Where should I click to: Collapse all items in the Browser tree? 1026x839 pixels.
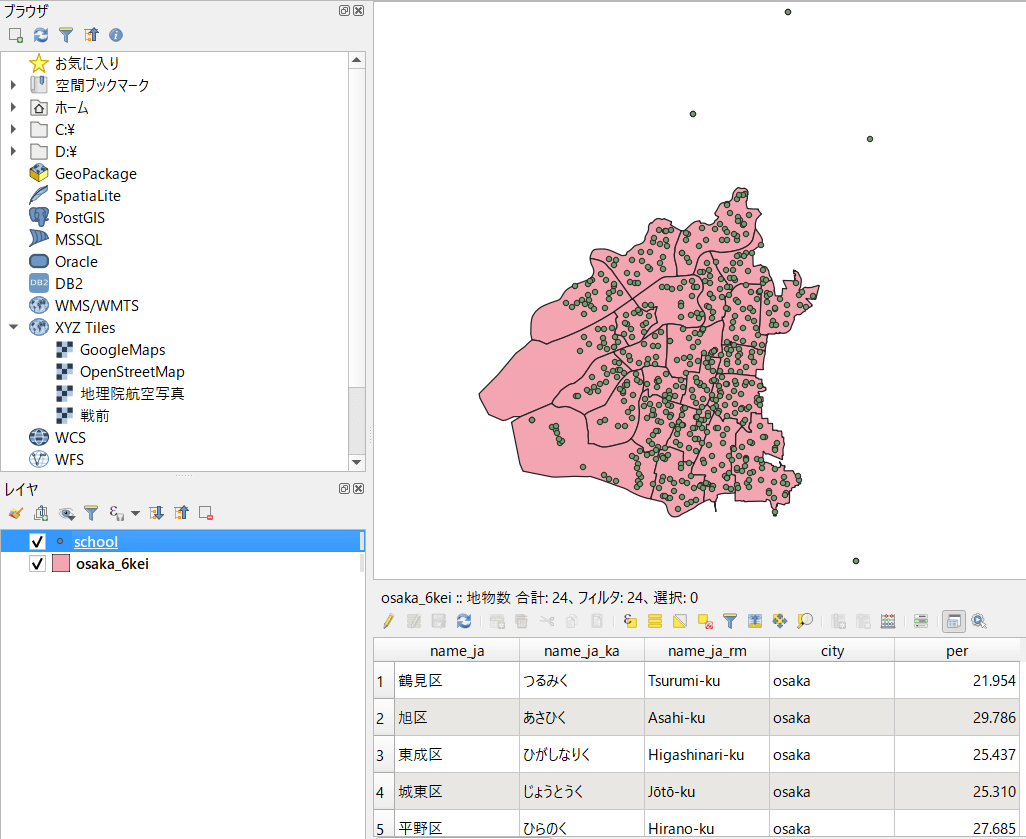pyautogui.click(x=91, y=35)
